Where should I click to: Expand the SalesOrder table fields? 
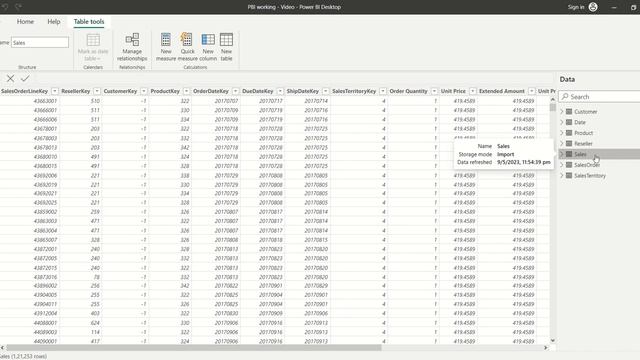(562, 164)
